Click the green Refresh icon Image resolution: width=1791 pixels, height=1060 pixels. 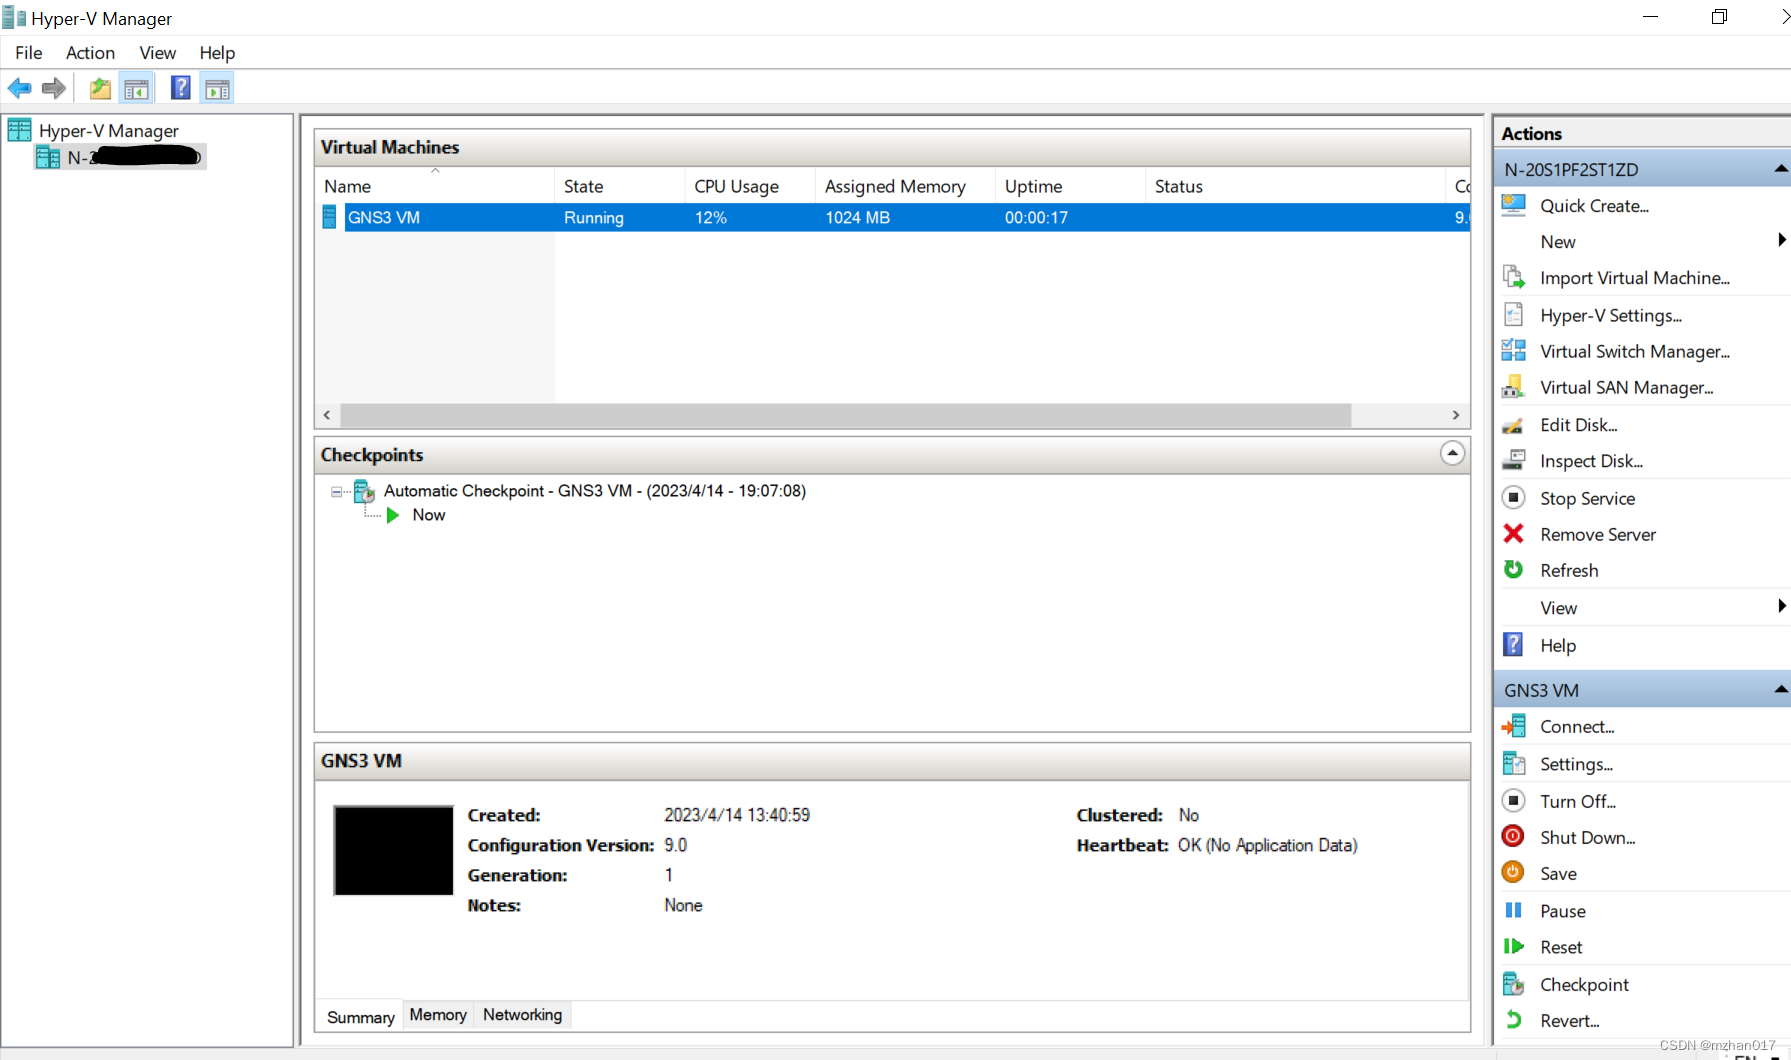pyautogui.click(x=1514, y=569)
